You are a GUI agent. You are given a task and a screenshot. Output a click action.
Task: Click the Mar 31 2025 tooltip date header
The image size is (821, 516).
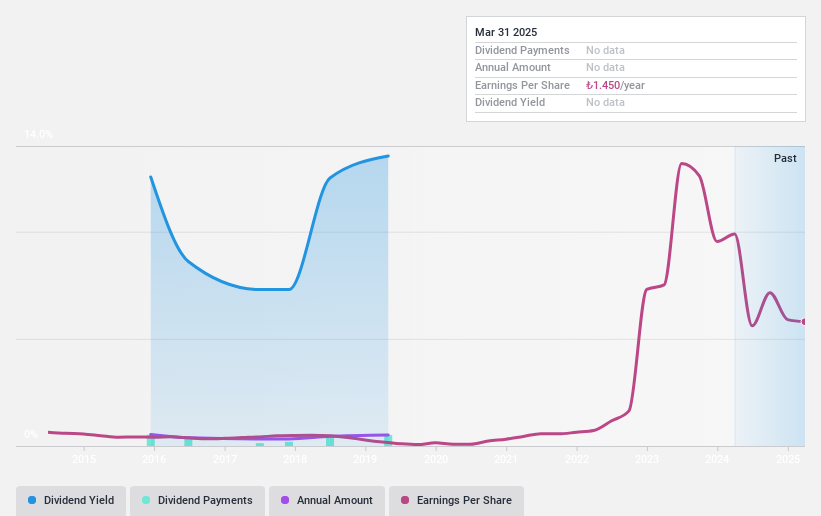[x=506, y=32]
